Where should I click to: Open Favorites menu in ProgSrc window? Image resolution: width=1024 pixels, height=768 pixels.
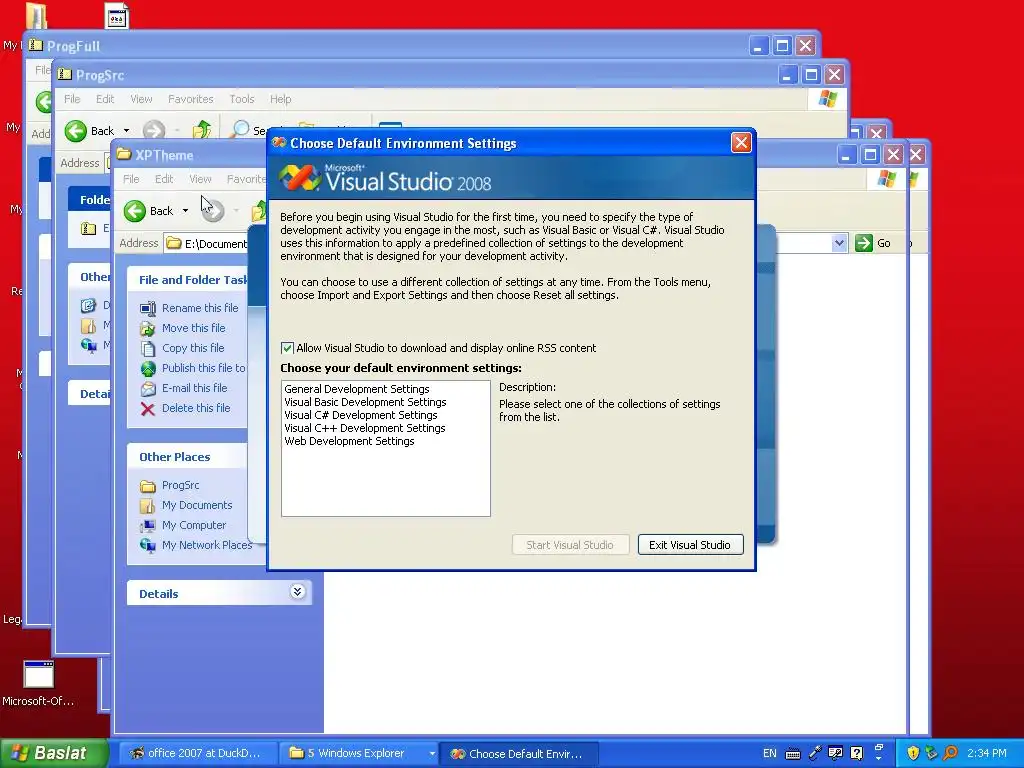point(191,99)
